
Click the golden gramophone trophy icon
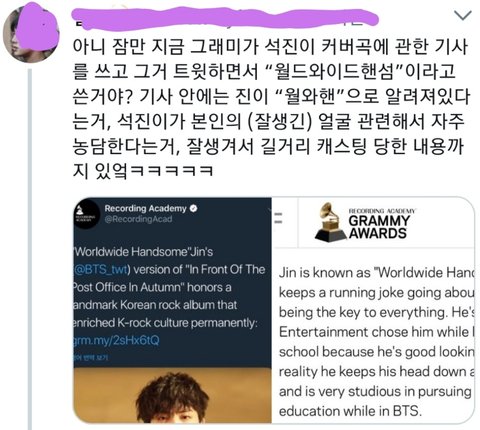[330, 222]
